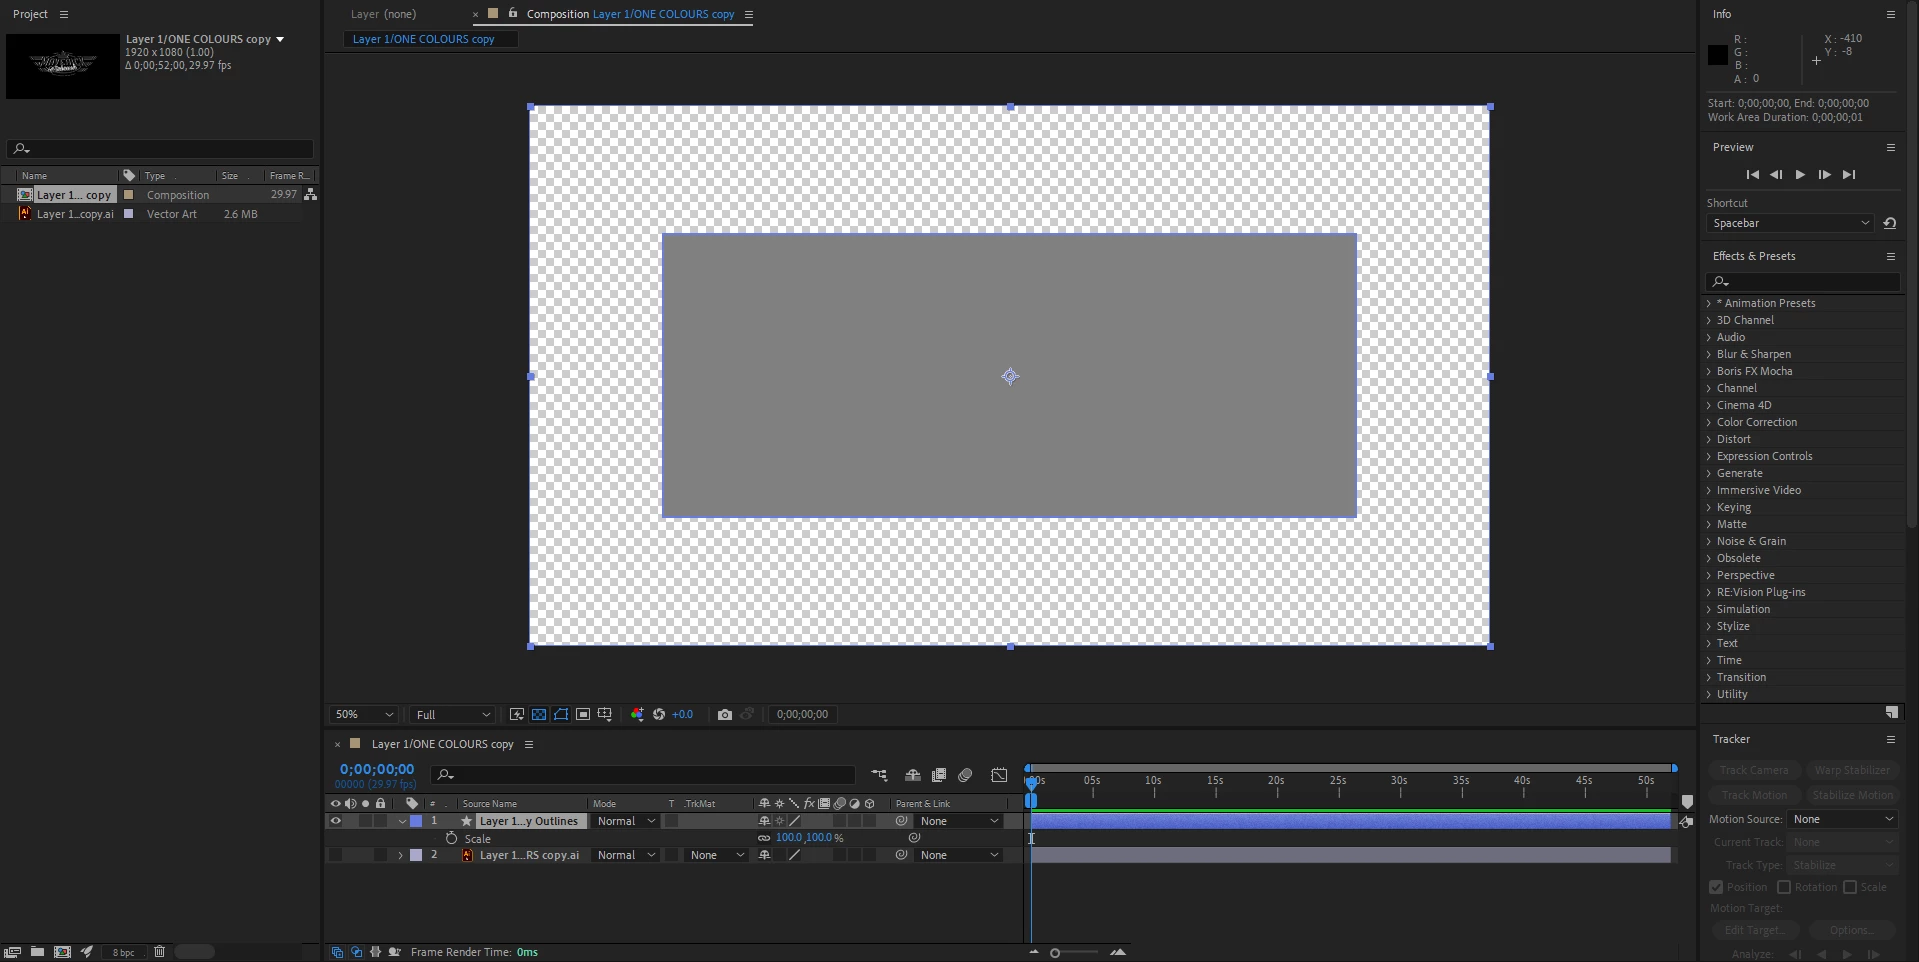Click the Scale stopwatch icon

tap(451, 838)
